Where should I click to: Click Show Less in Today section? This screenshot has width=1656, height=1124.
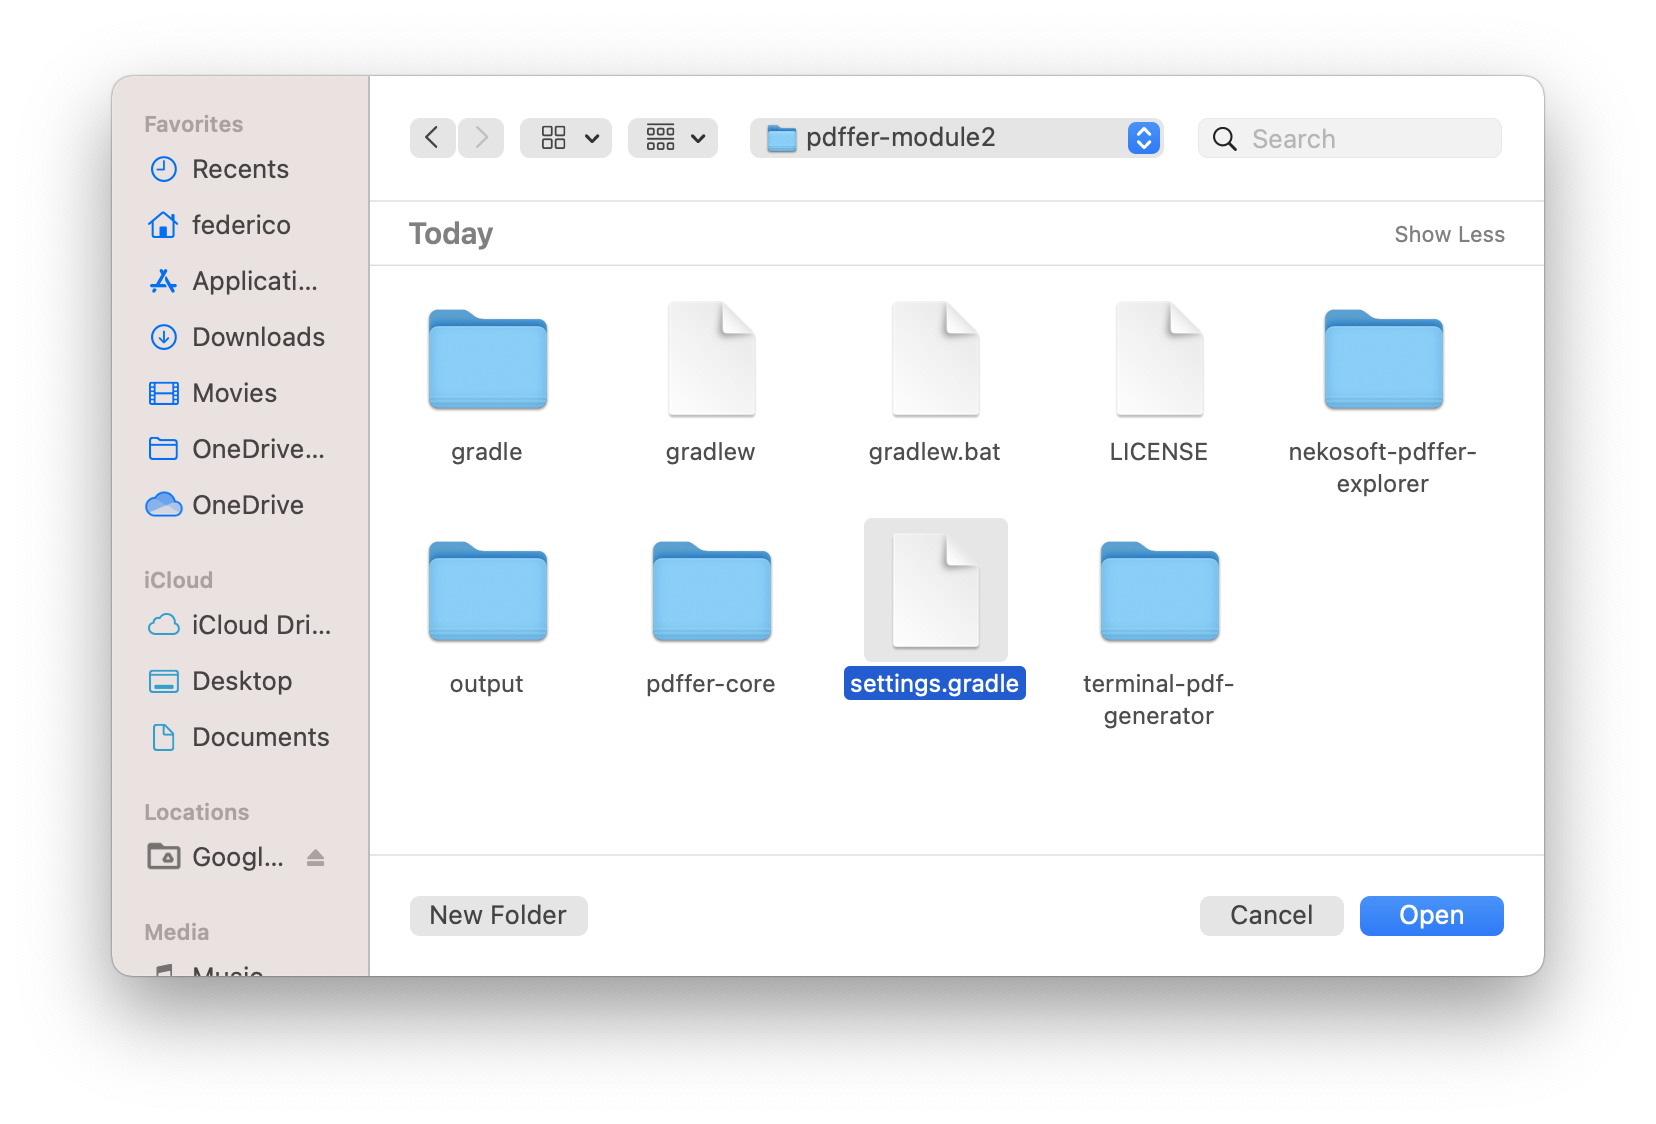click(x=1449, y=234)
